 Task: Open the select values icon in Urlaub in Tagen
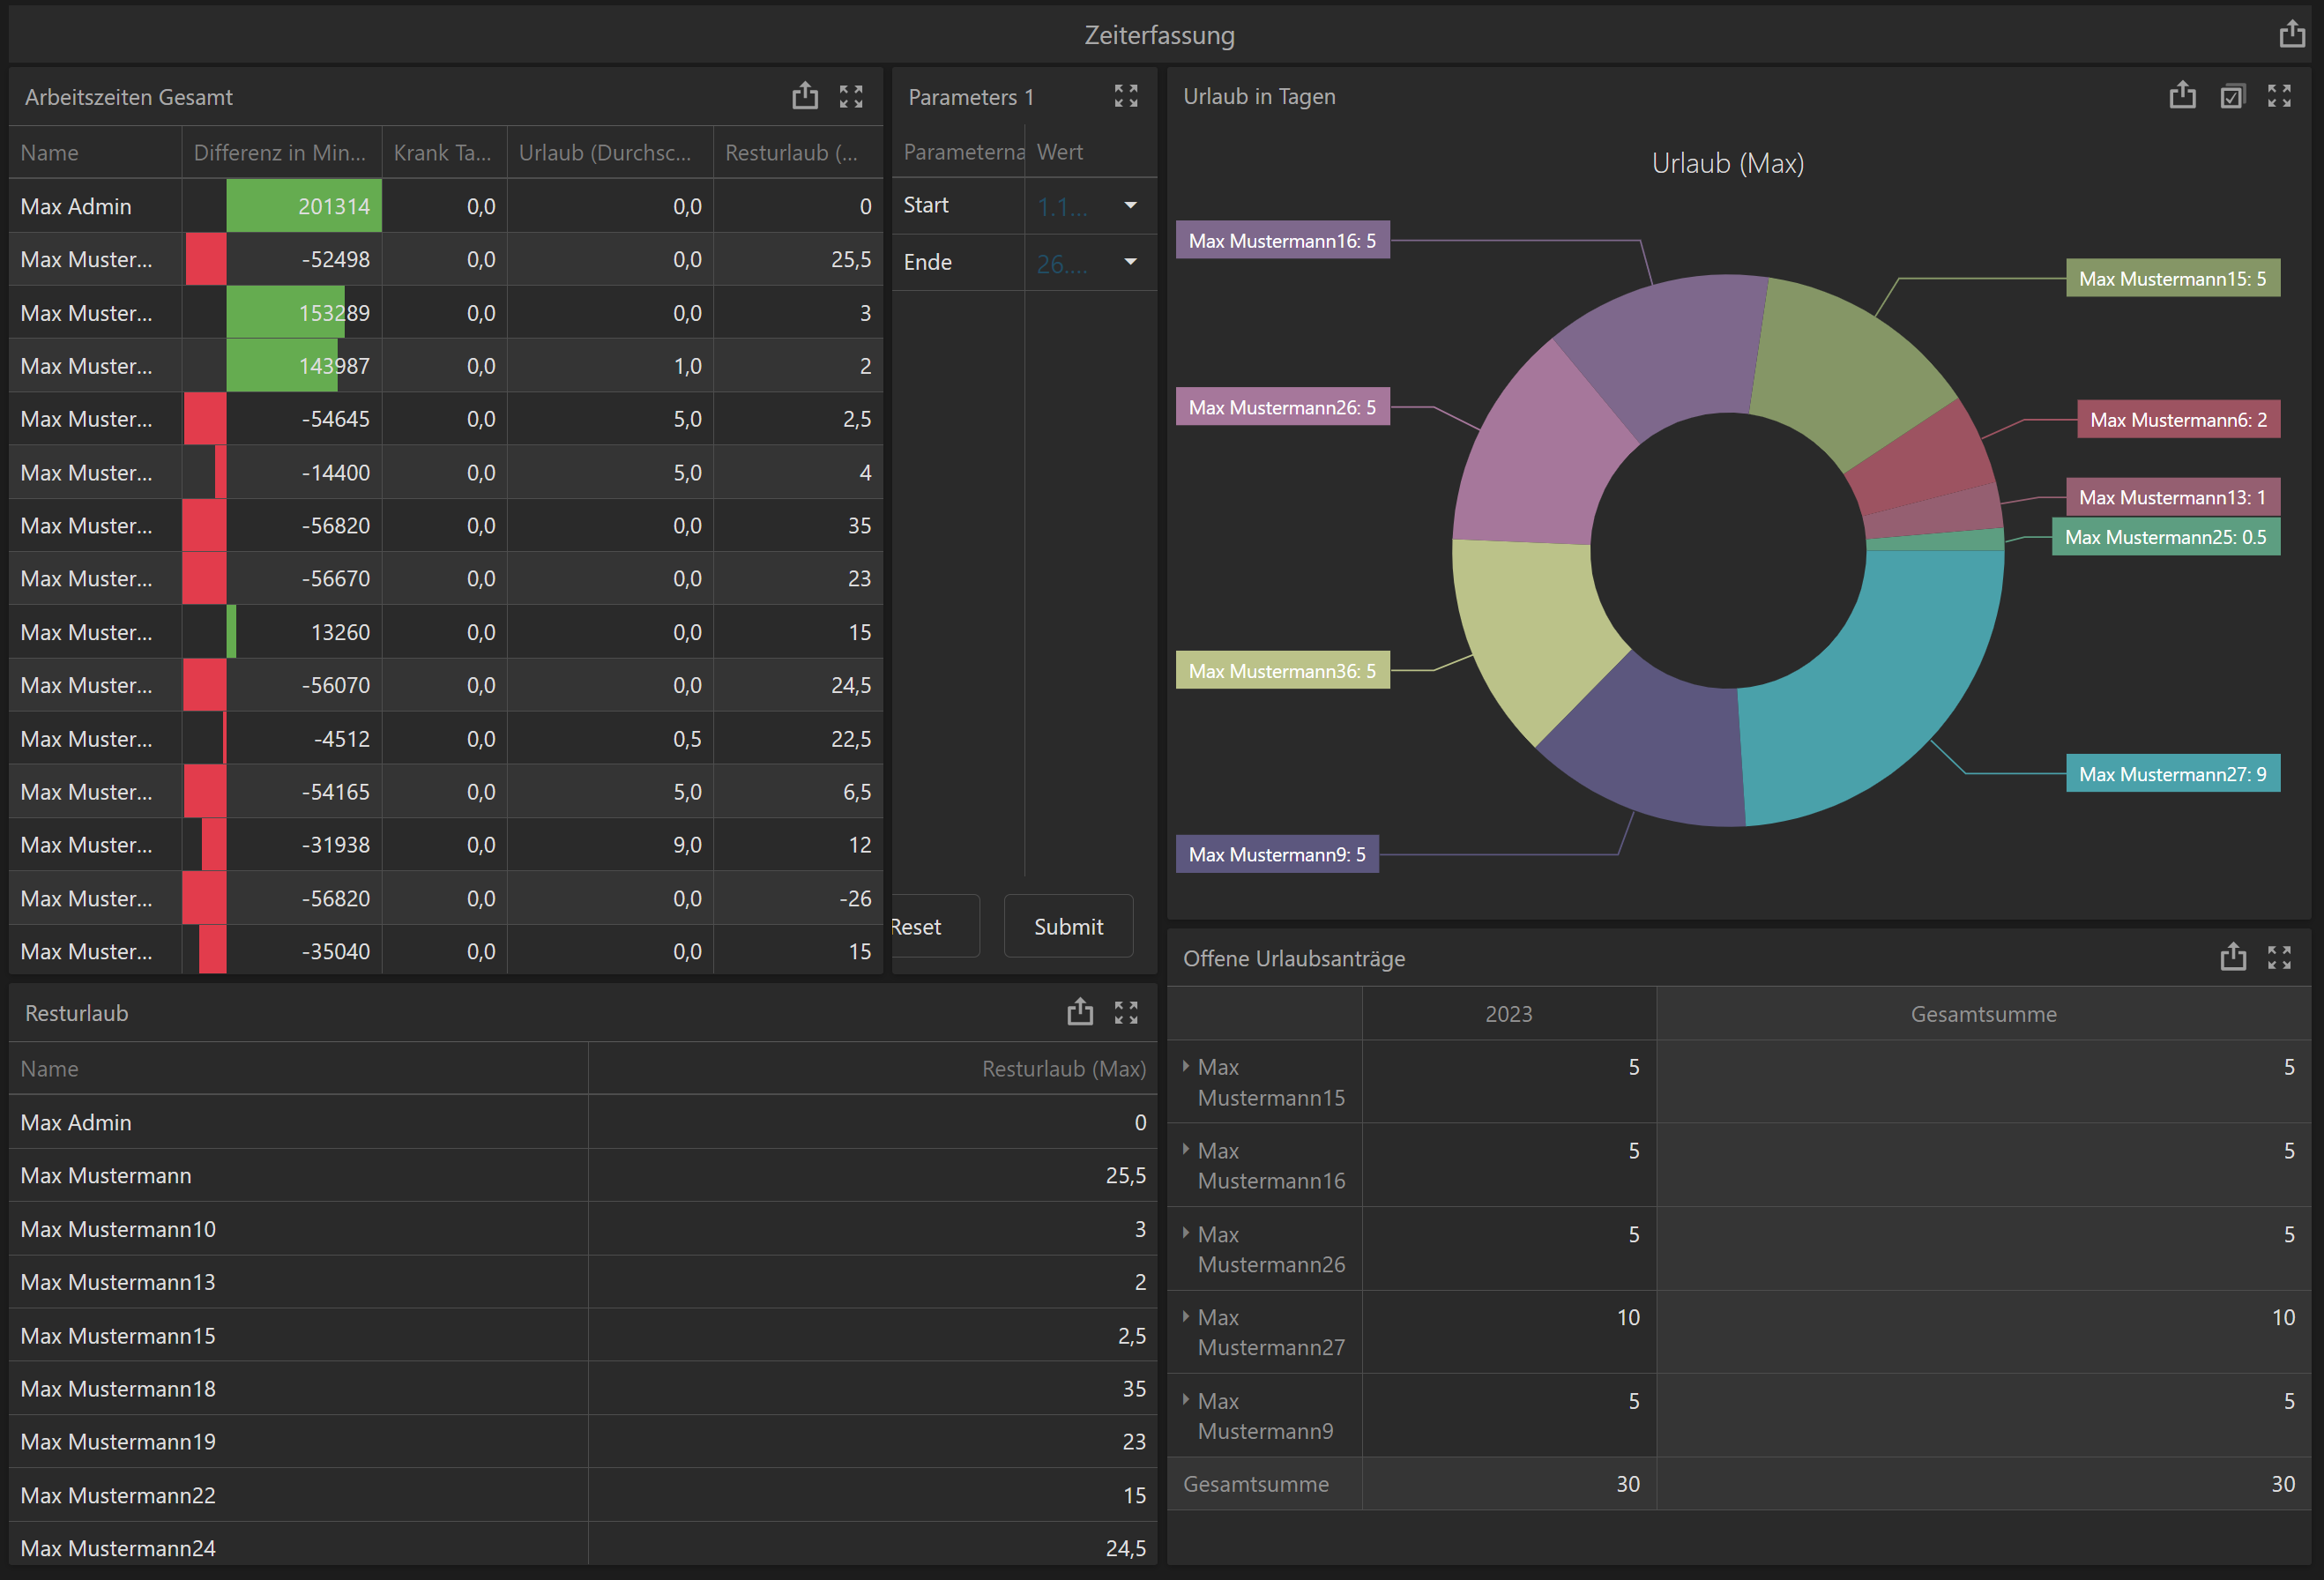tap(2232, 96)
